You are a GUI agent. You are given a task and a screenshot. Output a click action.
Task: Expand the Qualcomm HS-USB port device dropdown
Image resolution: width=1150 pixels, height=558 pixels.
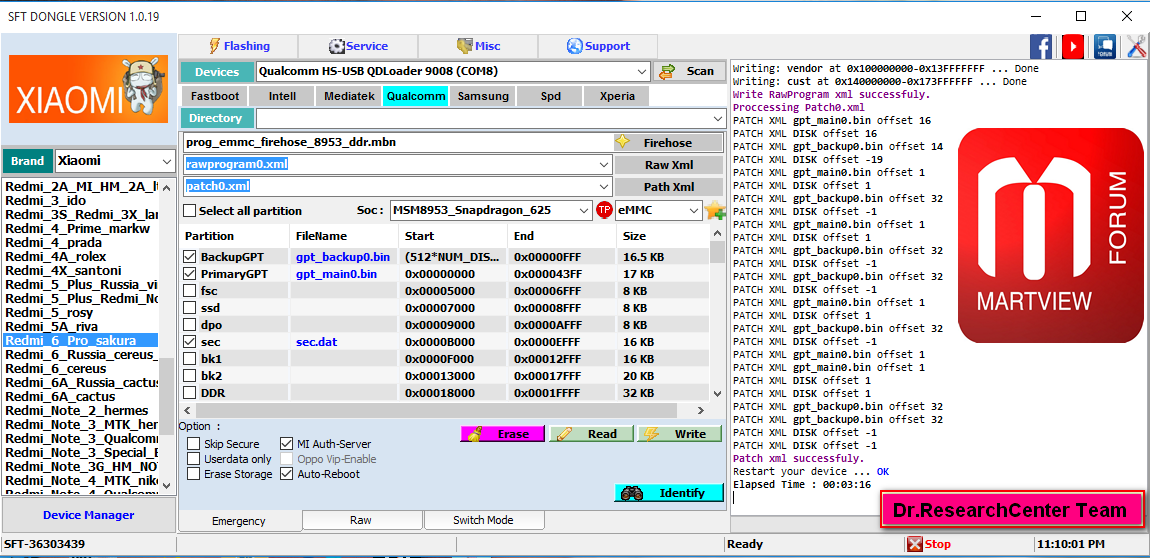pyautogui.click(x=642, y=71)
